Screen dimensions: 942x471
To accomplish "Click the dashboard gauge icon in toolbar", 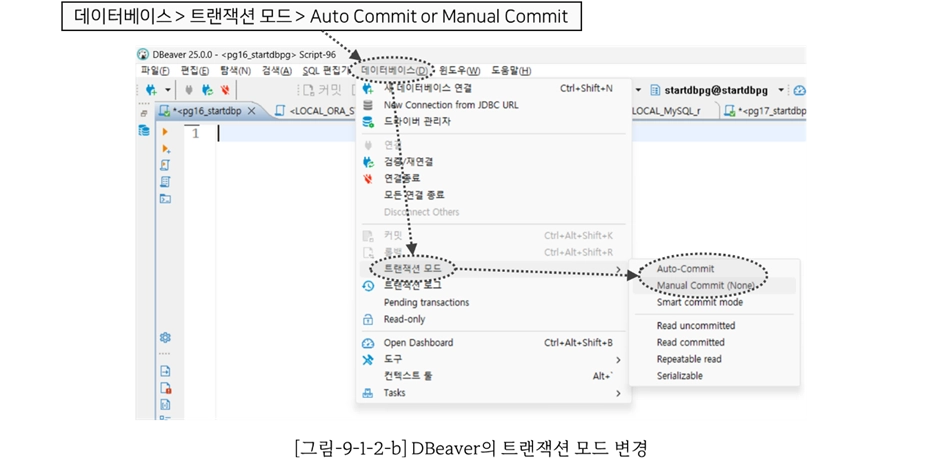I will coord(800,90).
